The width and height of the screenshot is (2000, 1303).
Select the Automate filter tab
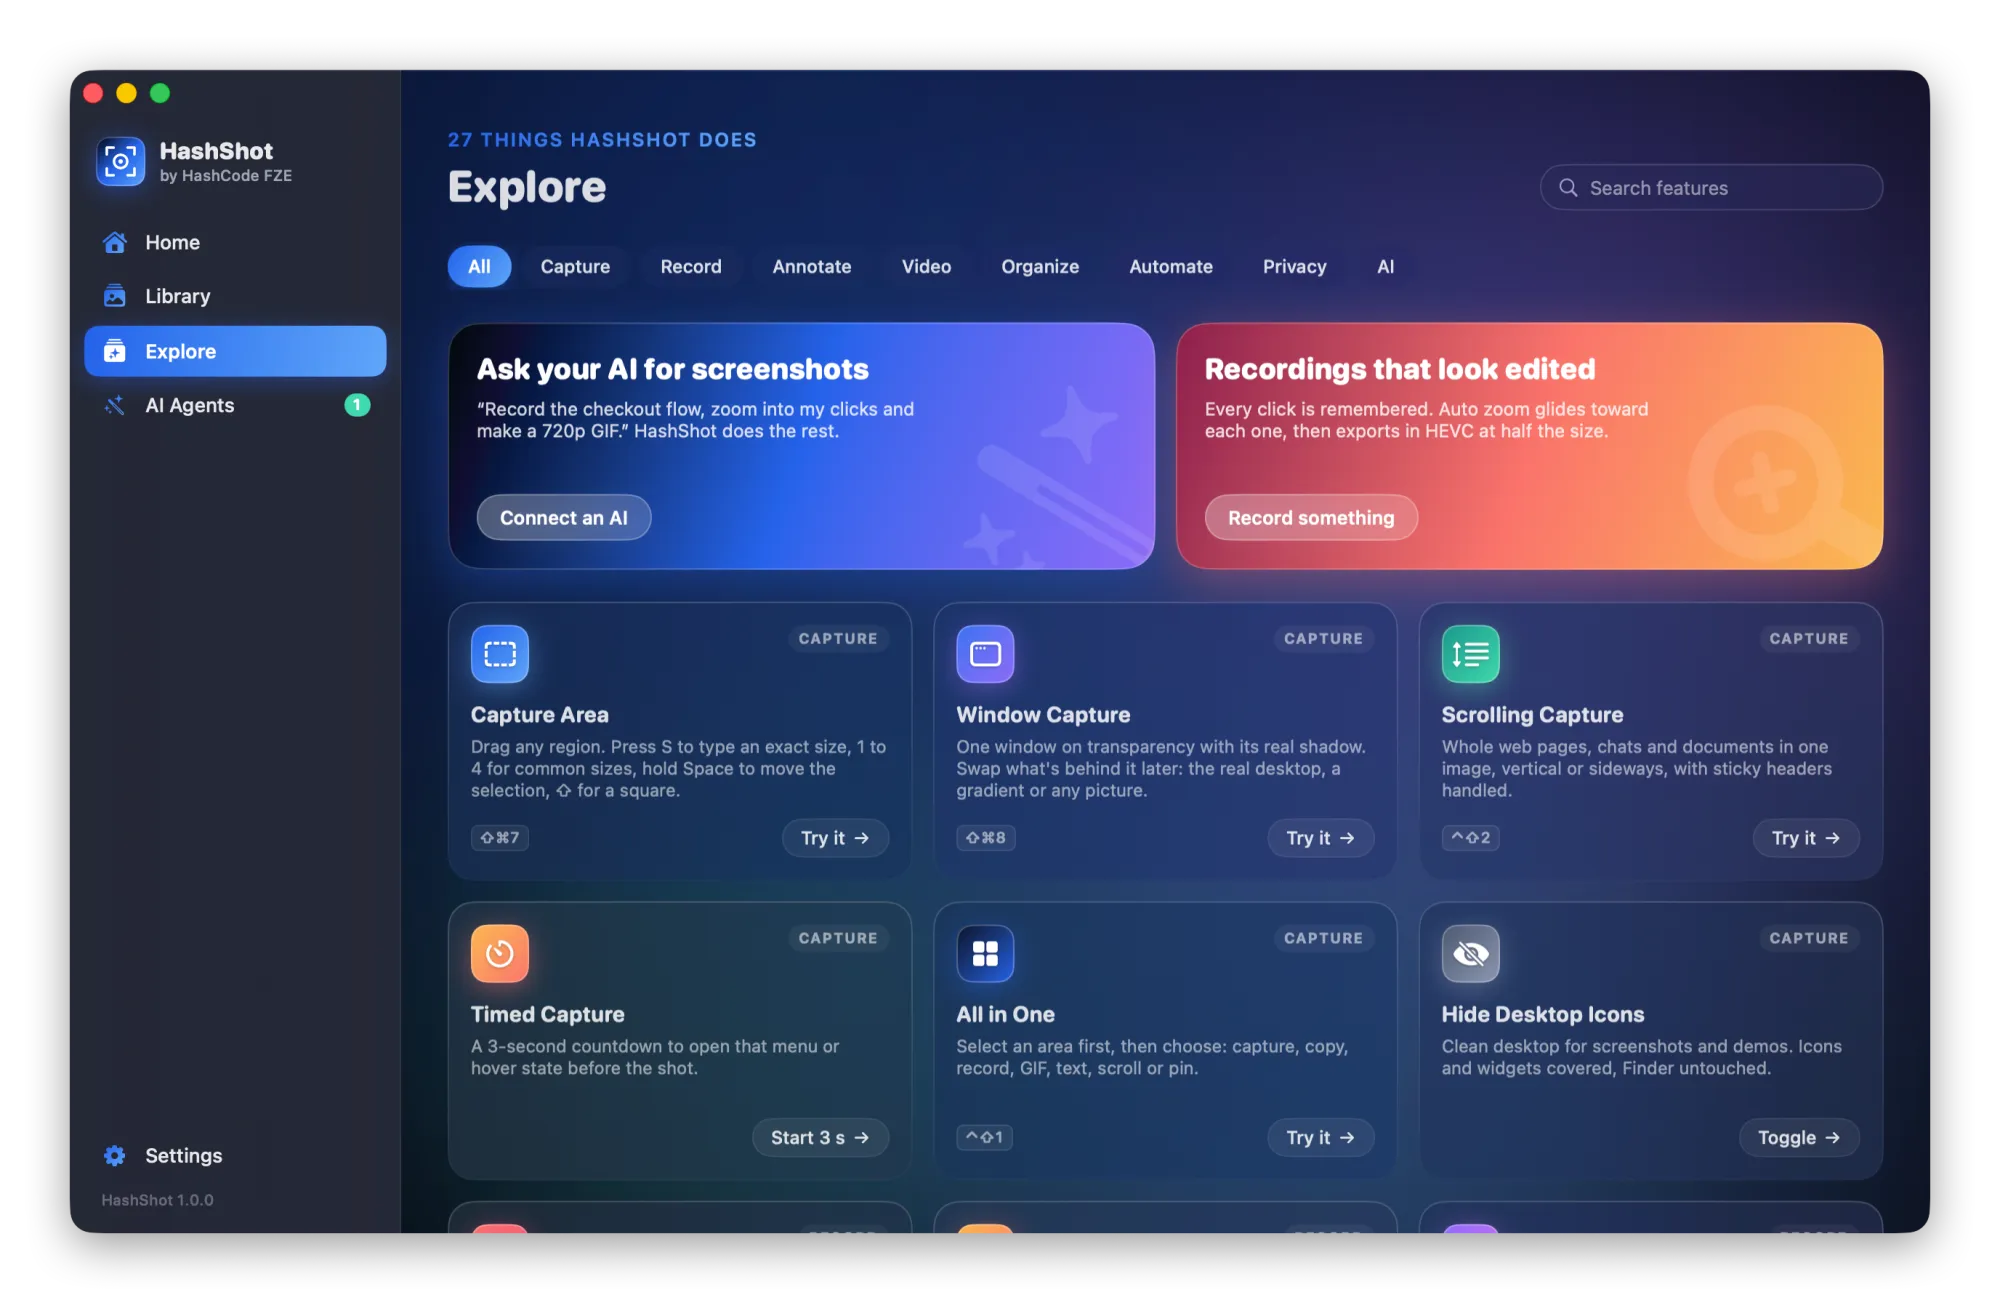click(x=1171, y=267)
